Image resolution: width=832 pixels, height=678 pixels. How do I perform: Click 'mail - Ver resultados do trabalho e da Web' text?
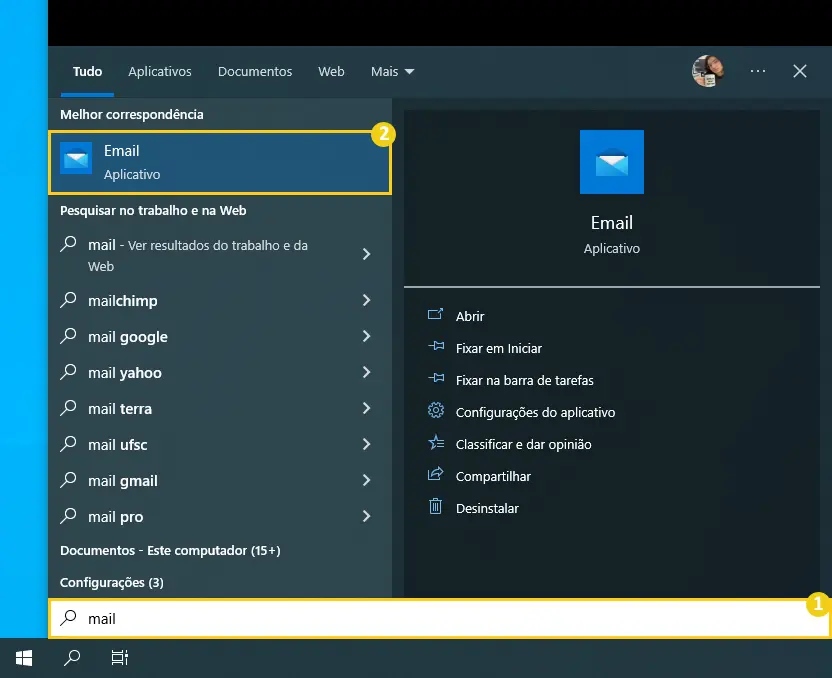click(198, 255)
